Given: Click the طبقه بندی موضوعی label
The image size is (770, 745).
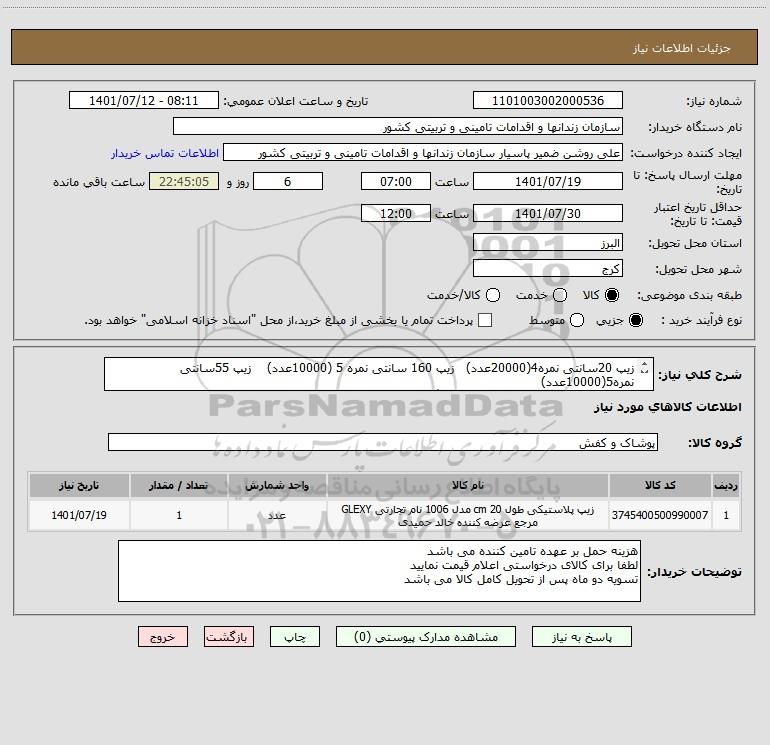Looking at the screenshot, I should (x=689, y=295).
